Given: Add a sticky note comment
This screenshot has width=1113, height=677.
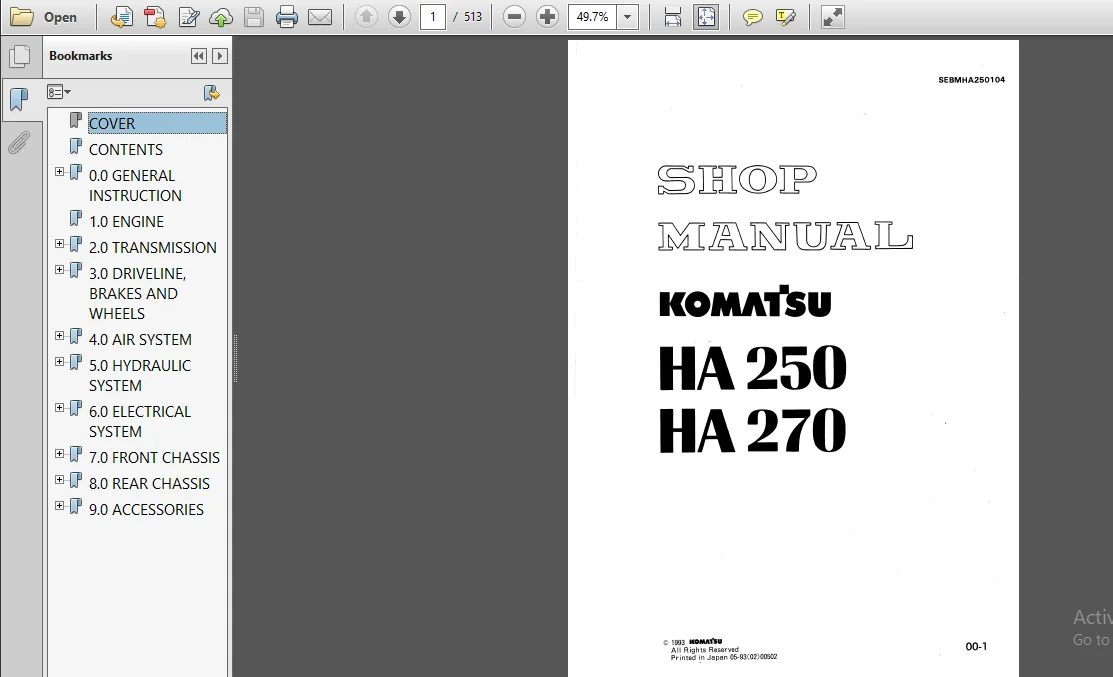Looking at the screenshot, I should (752, 17).
